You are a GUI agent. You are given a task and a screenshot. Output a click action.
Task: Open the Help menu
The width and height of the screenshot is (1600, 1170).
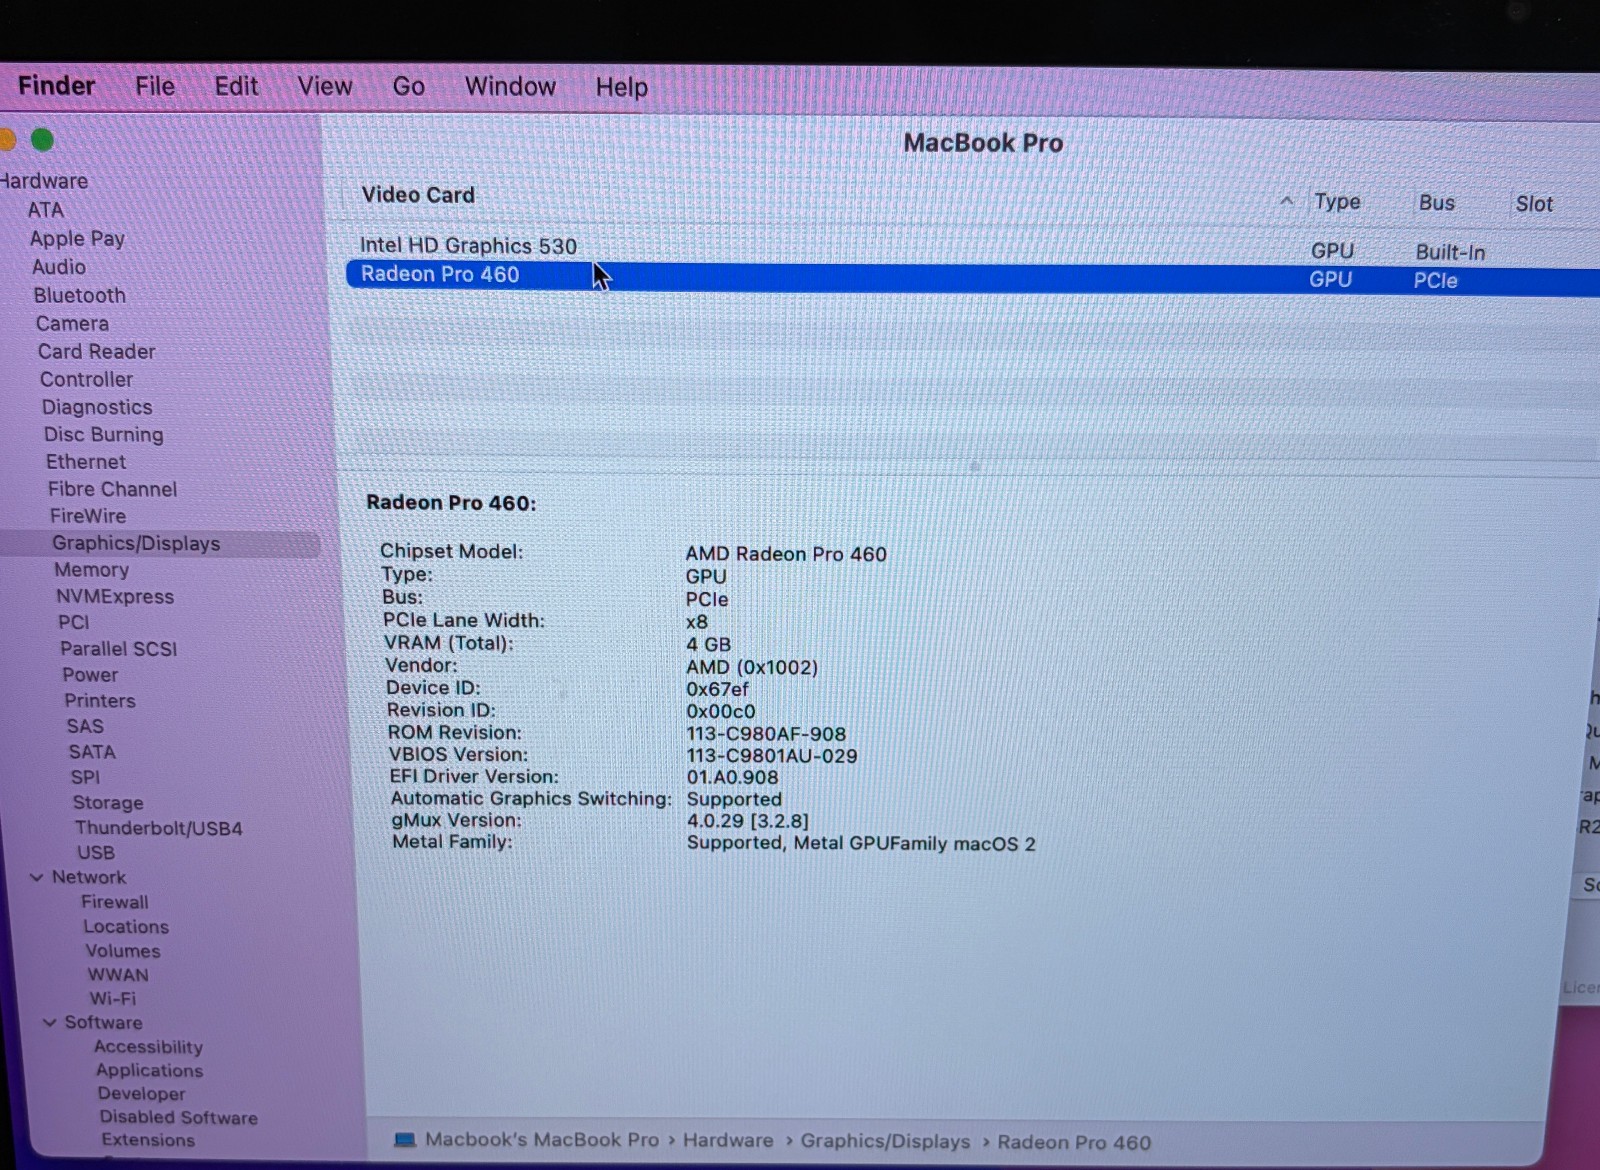621,88
